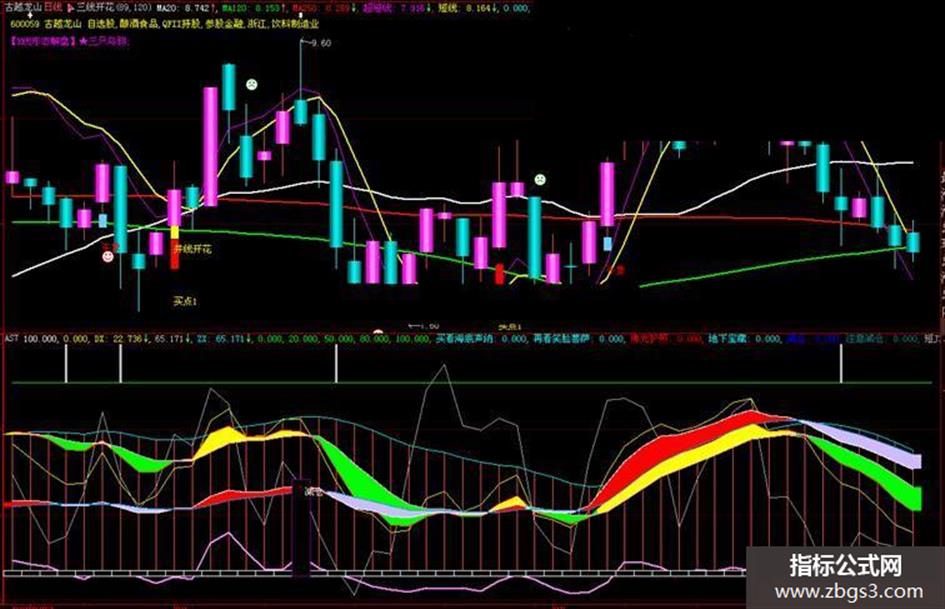The image size is (945, 609).
Task: Click the MA20: 8.742 value
Action: 186,8
